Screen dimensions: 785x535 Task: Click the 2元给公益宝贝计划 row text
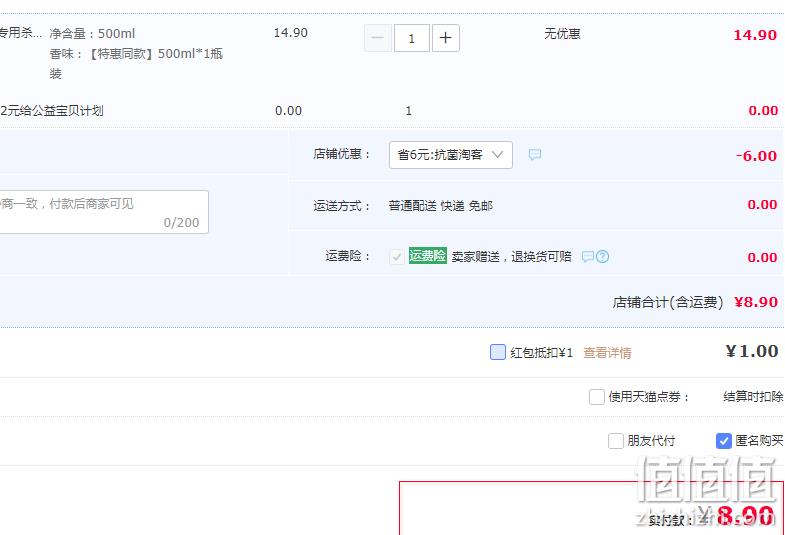(52, 111)
